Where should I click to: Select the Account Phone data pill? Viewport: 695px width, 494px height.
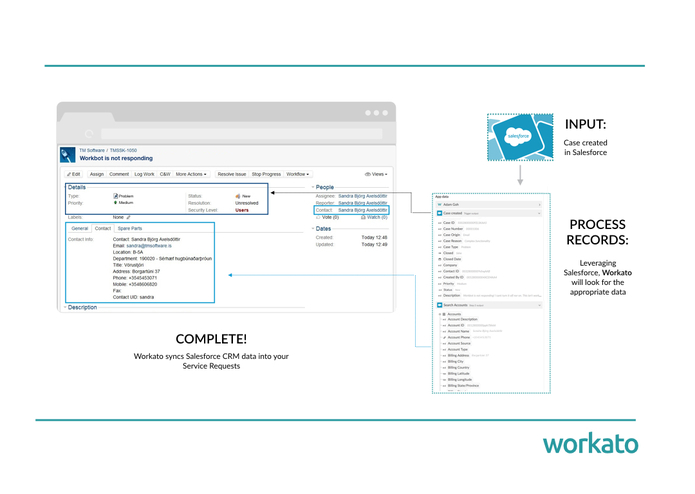tap(459, 338)
